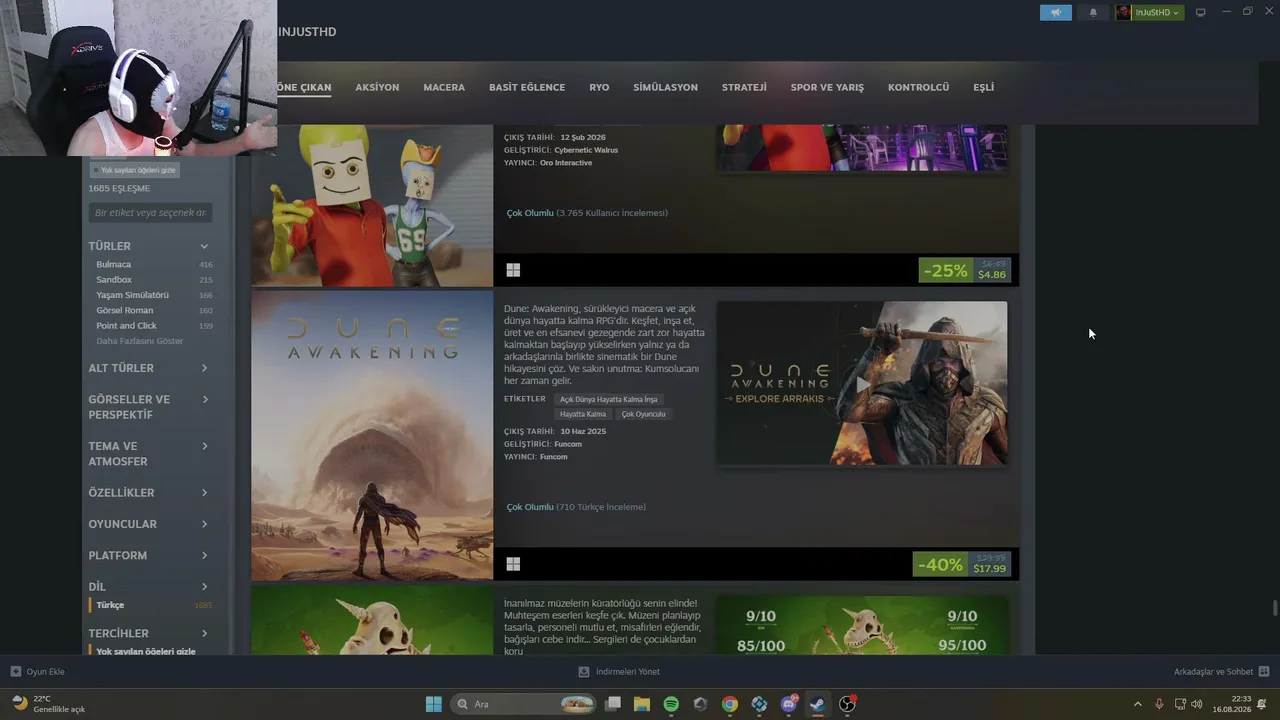Click the Windows platform icon above Dune card
The image size is (1280, 720).
click(513, 270)
